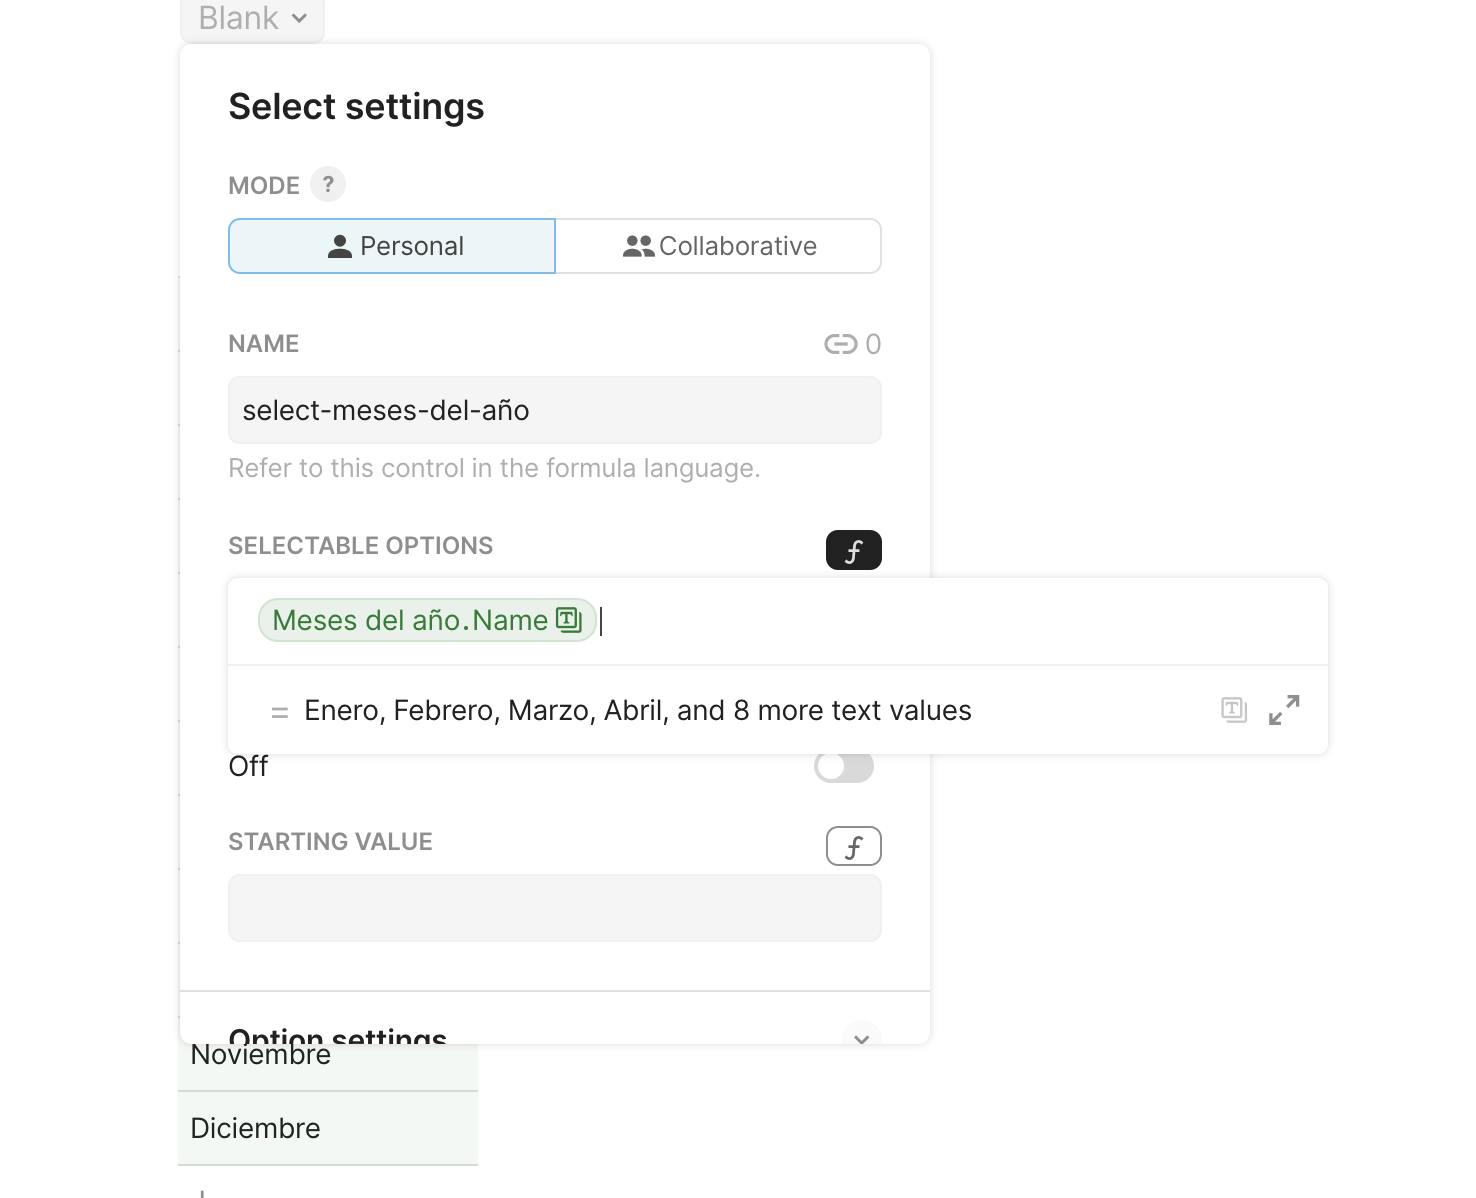
Task: Click the Starting Value input field
Action: (554, 908)
